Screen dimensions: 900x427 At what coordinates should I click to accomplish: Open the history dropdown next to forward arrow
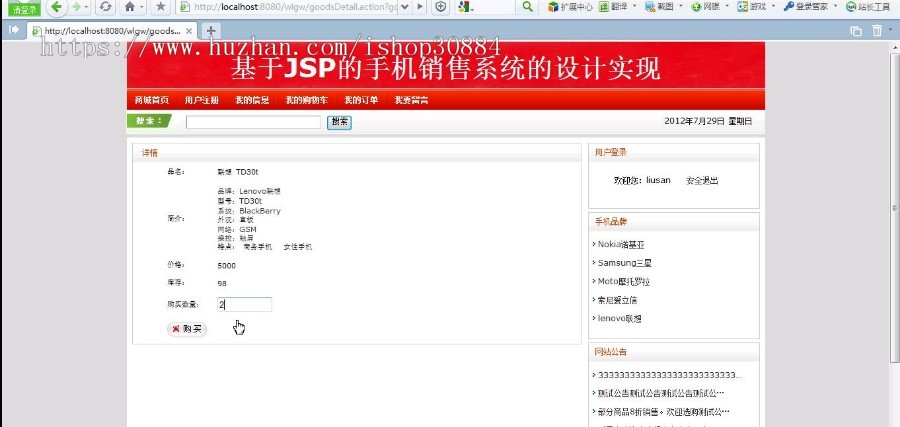(87, 7)
